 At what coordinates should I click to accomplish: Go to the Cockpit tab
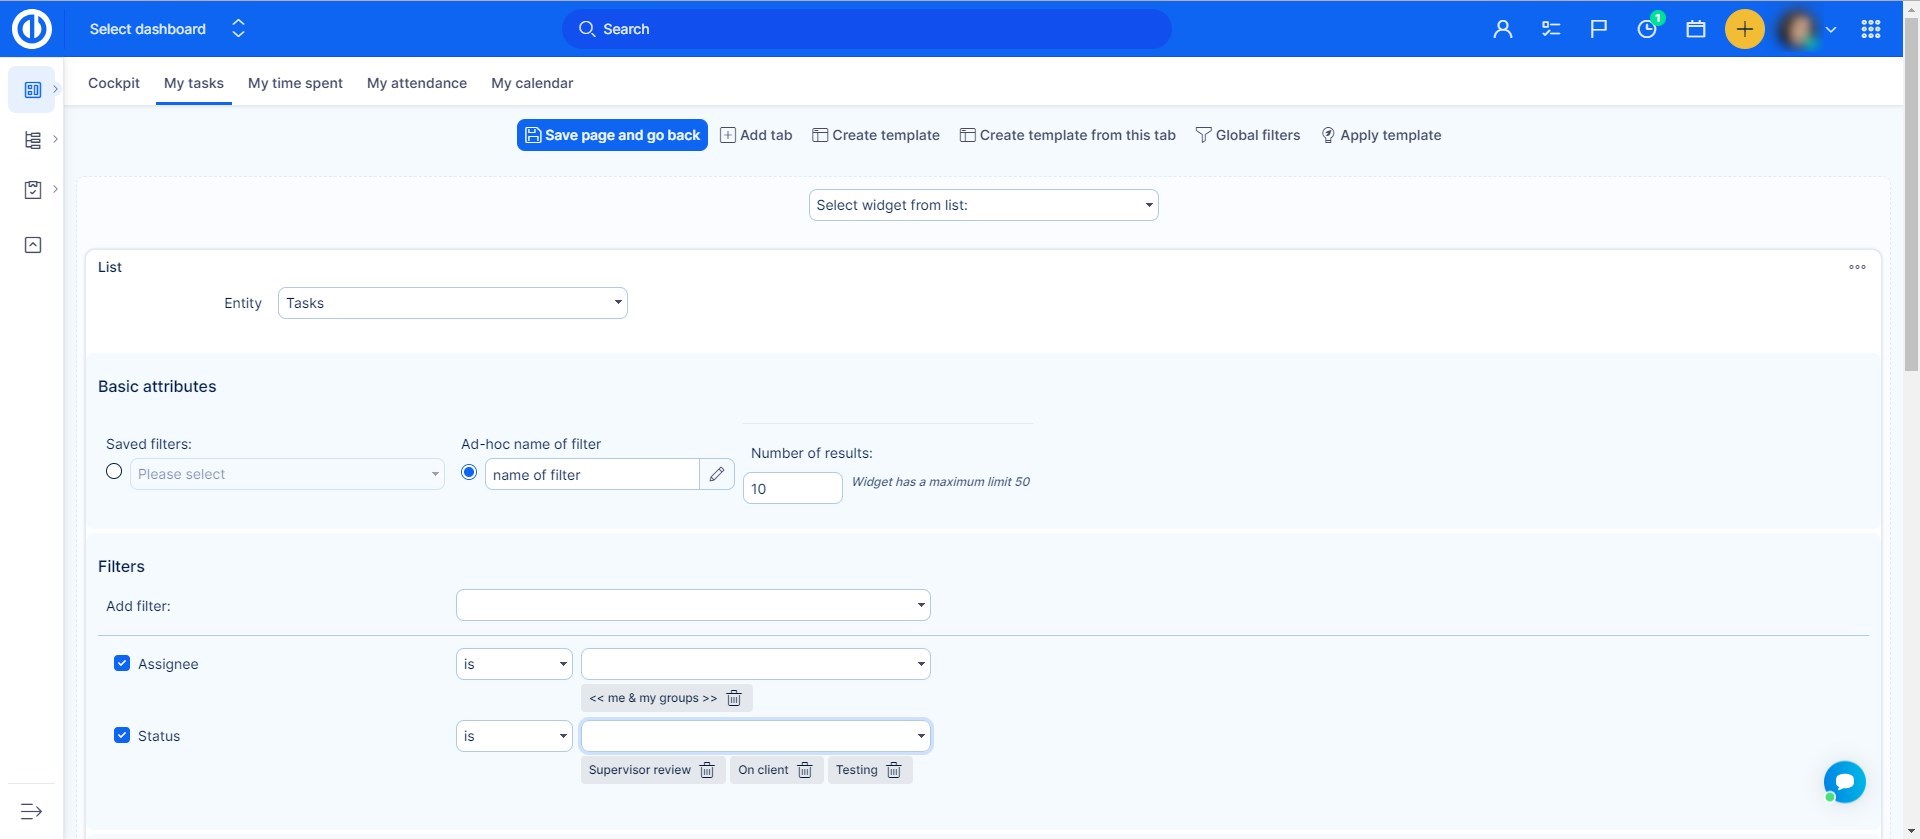114,83
